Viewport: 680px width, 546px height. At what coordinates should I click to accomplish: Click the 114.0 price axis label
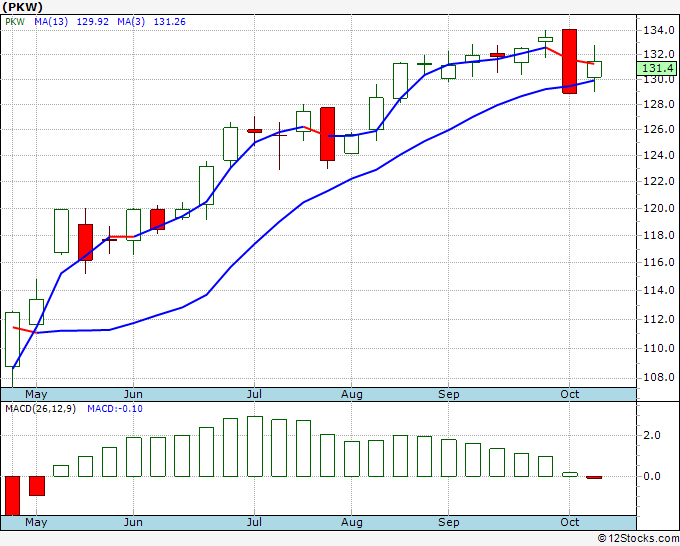(x=658, y=290)
